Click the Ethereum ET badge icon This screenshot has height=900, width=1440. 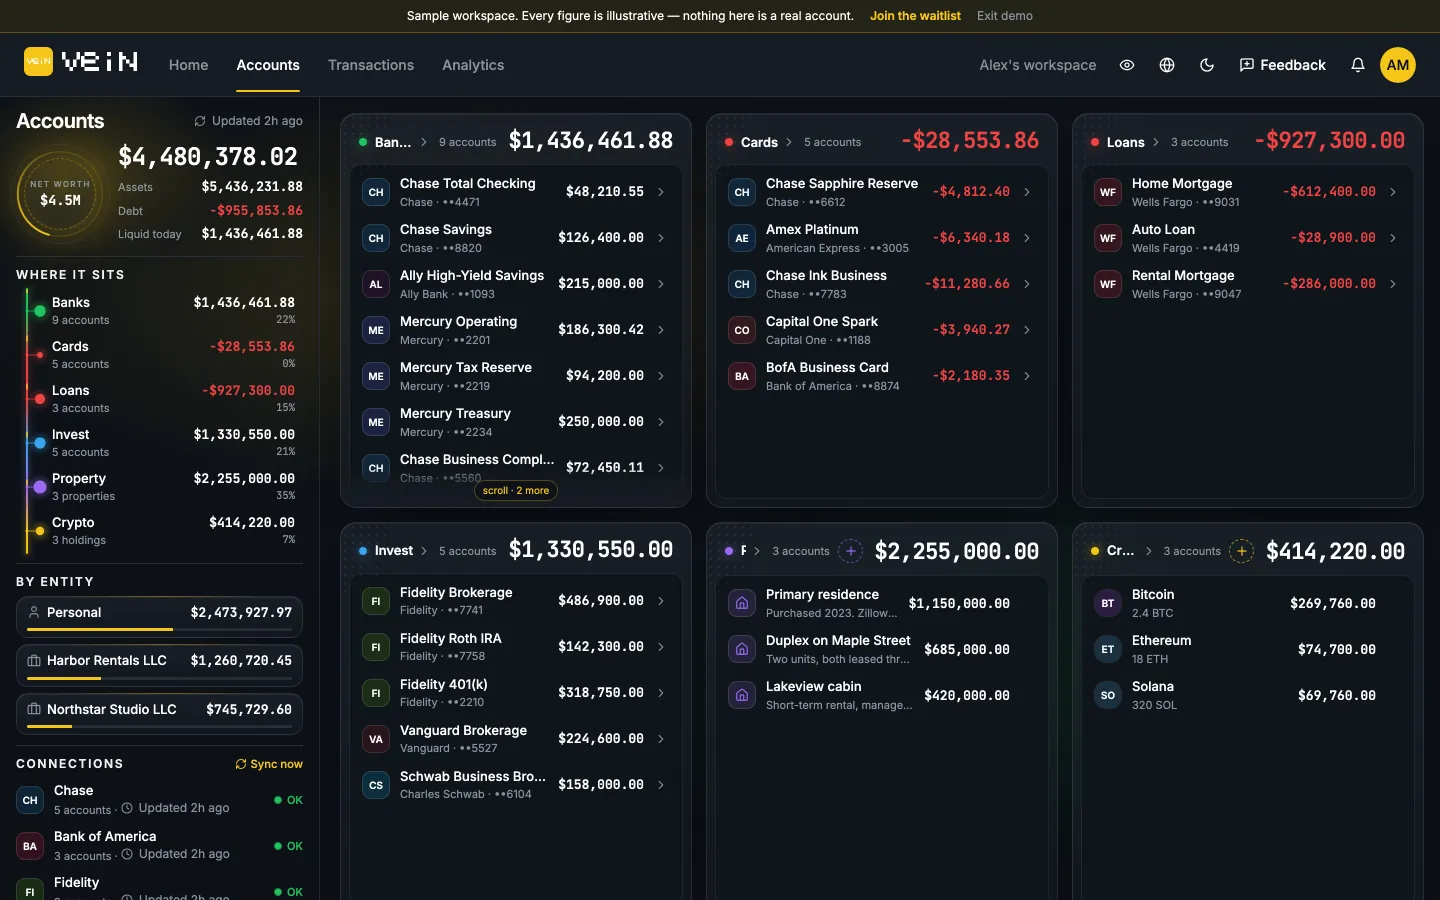1108,649
